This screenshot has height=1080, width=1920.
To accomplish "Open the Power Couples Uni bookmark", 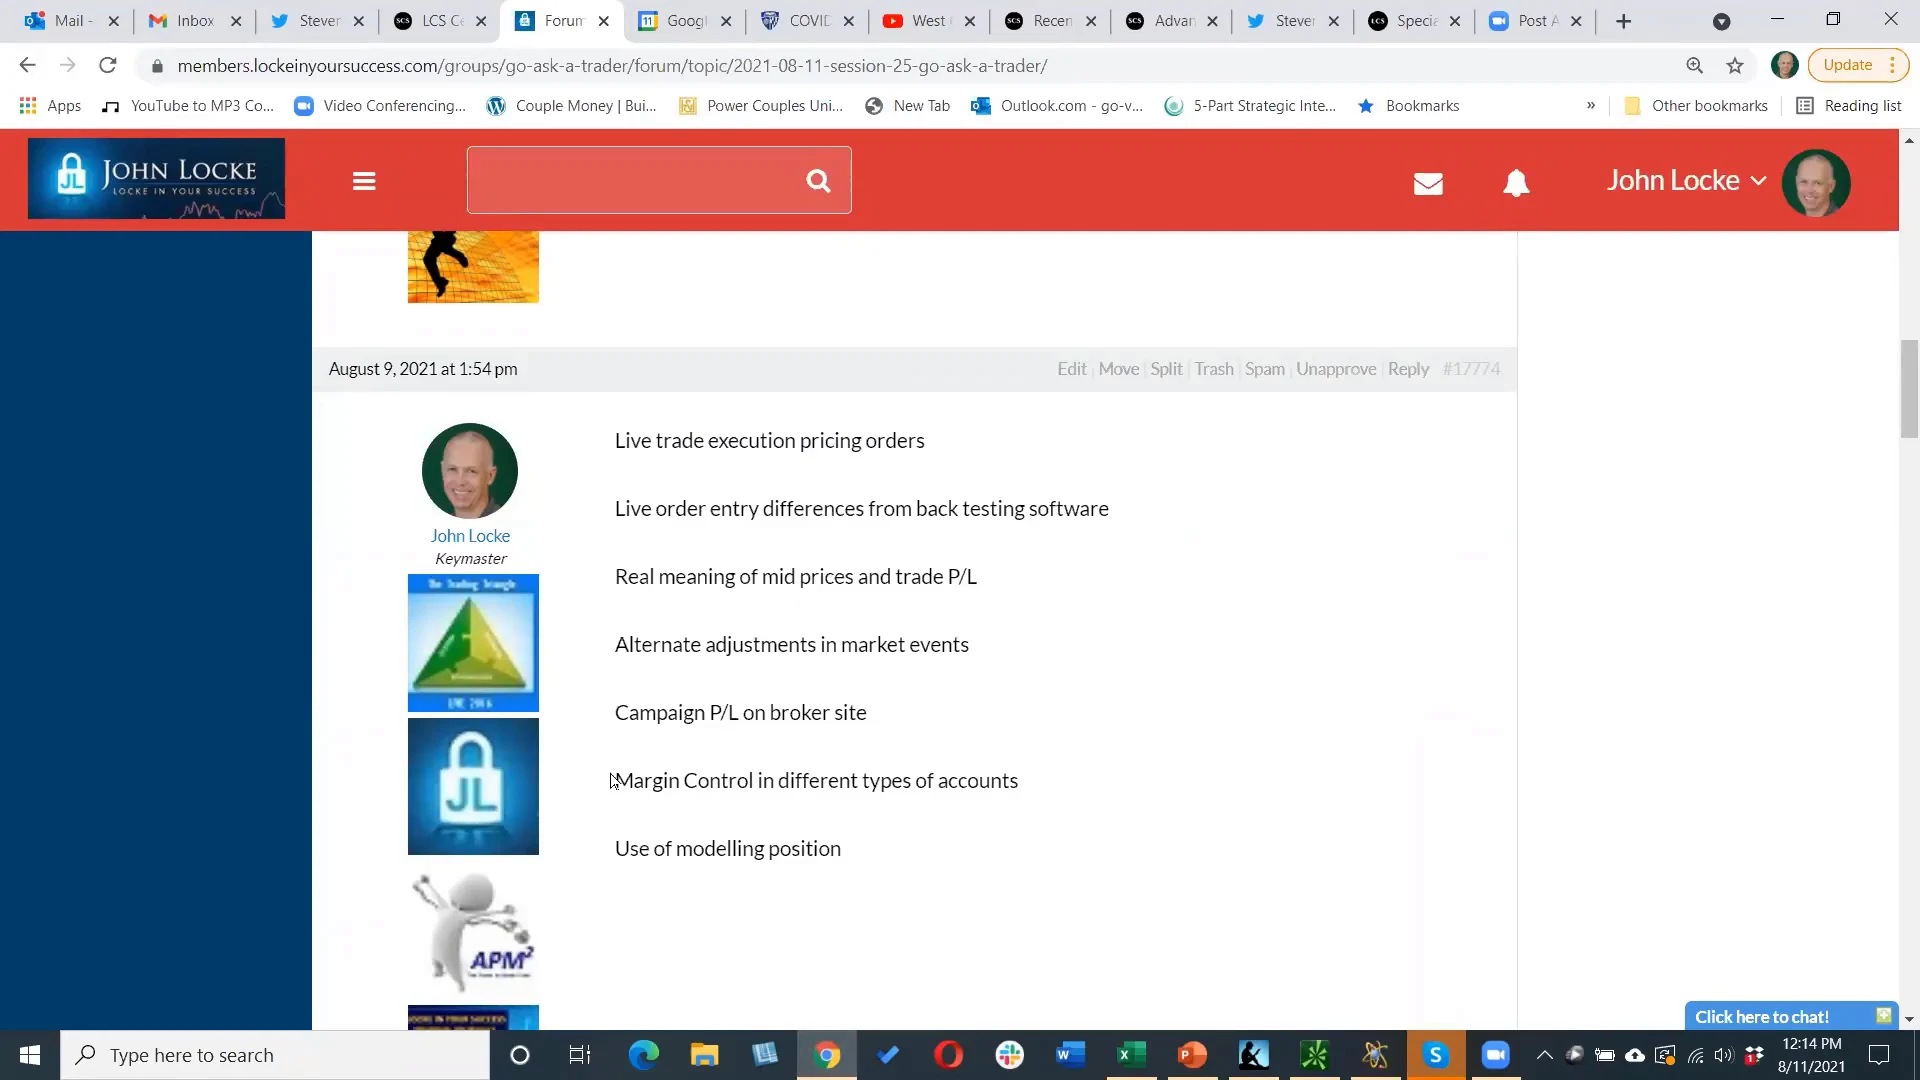I will pyautogui.click(x=761, y=106).
